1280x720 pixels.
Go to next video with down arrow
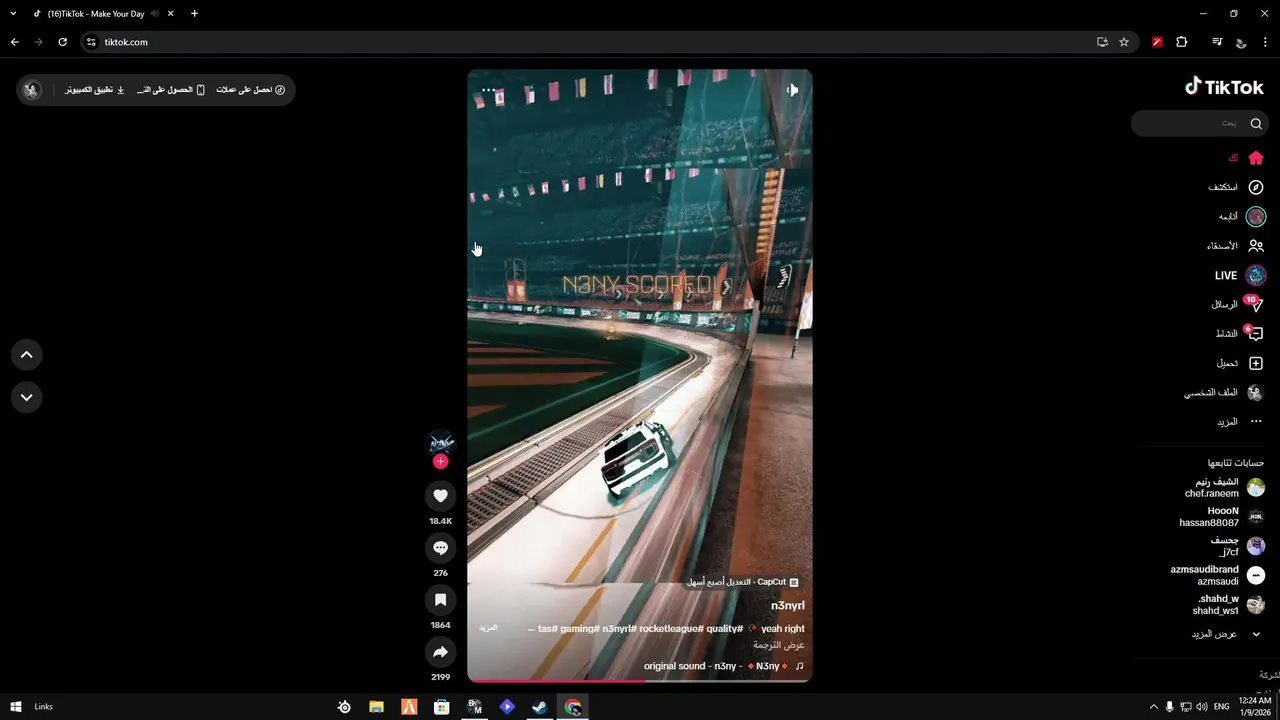27,397
